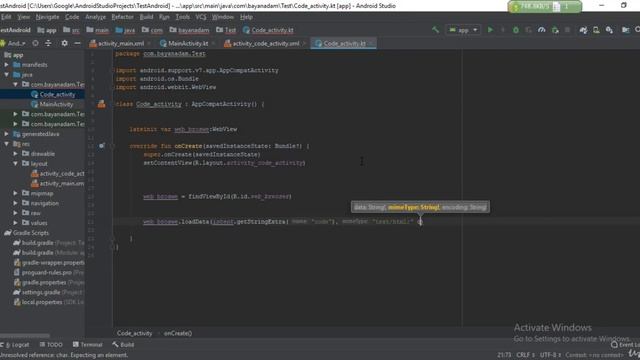Click the Make Project hammer icon
640x360 pixels.
click(435, 30)
